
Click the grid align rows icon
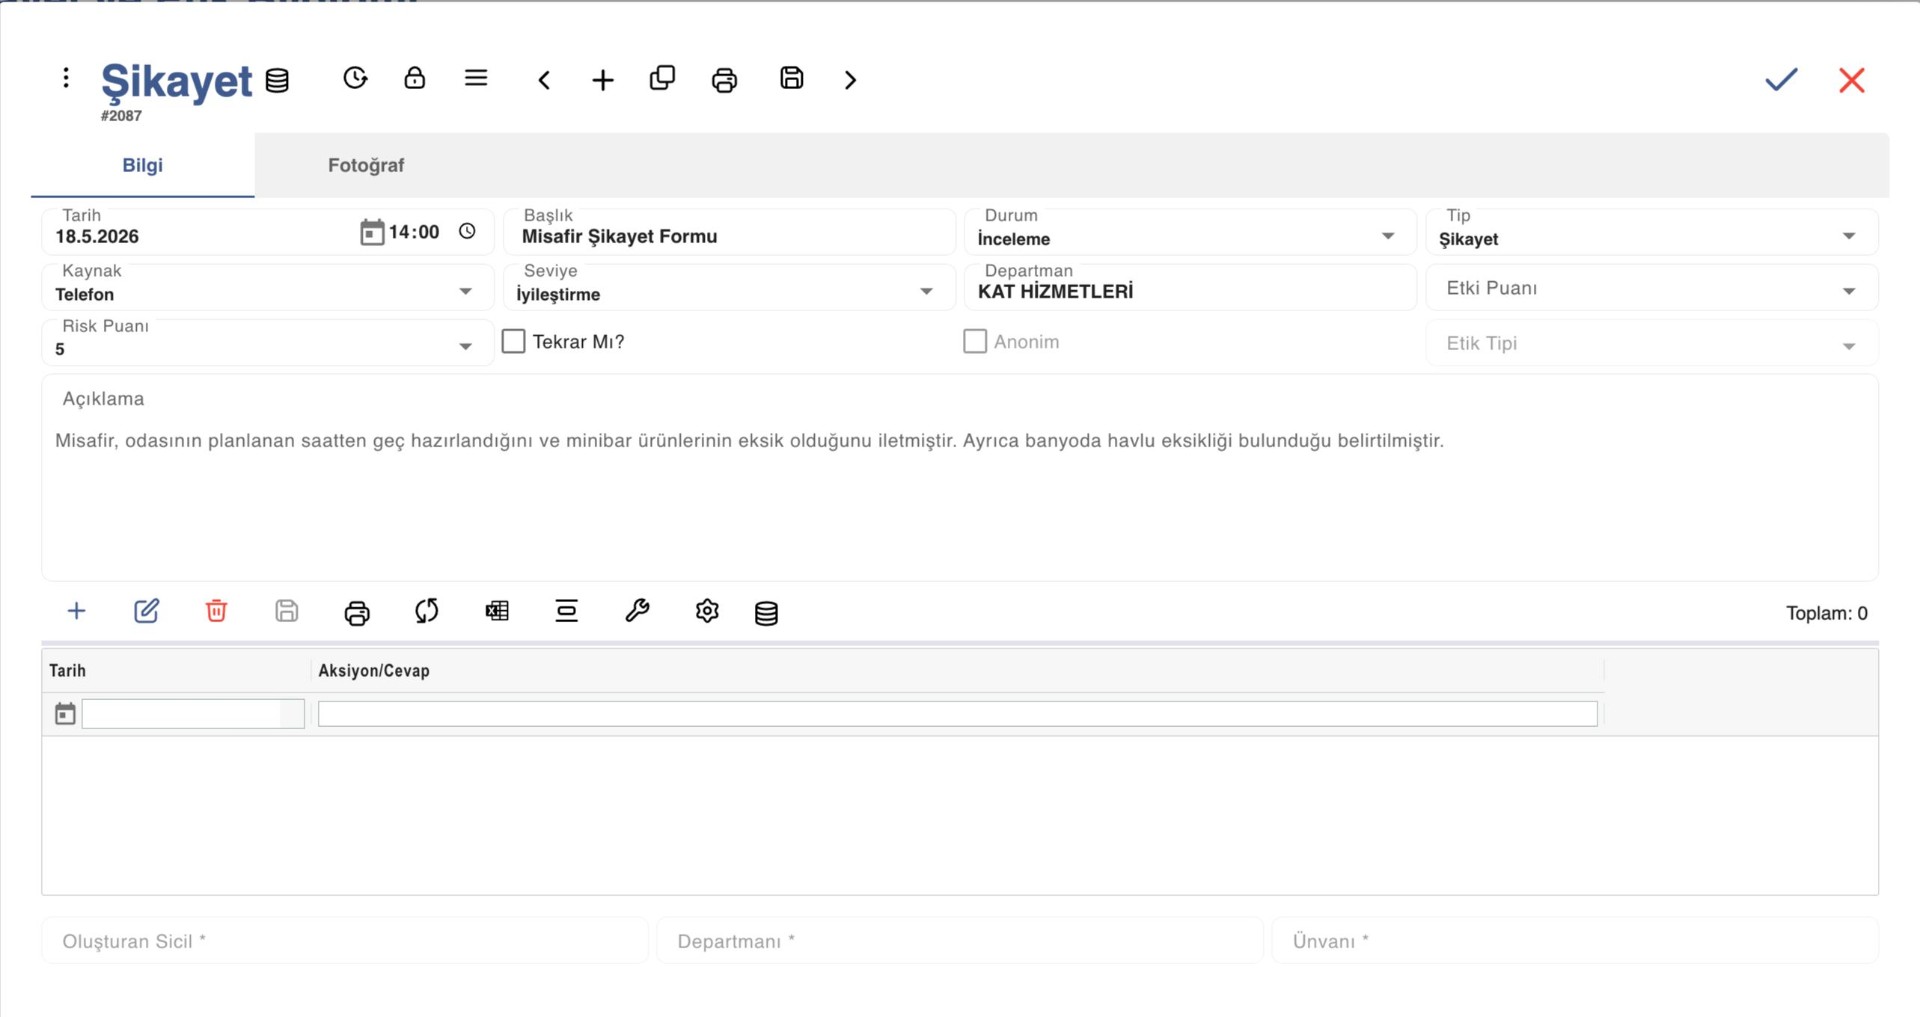pos(567,611)
